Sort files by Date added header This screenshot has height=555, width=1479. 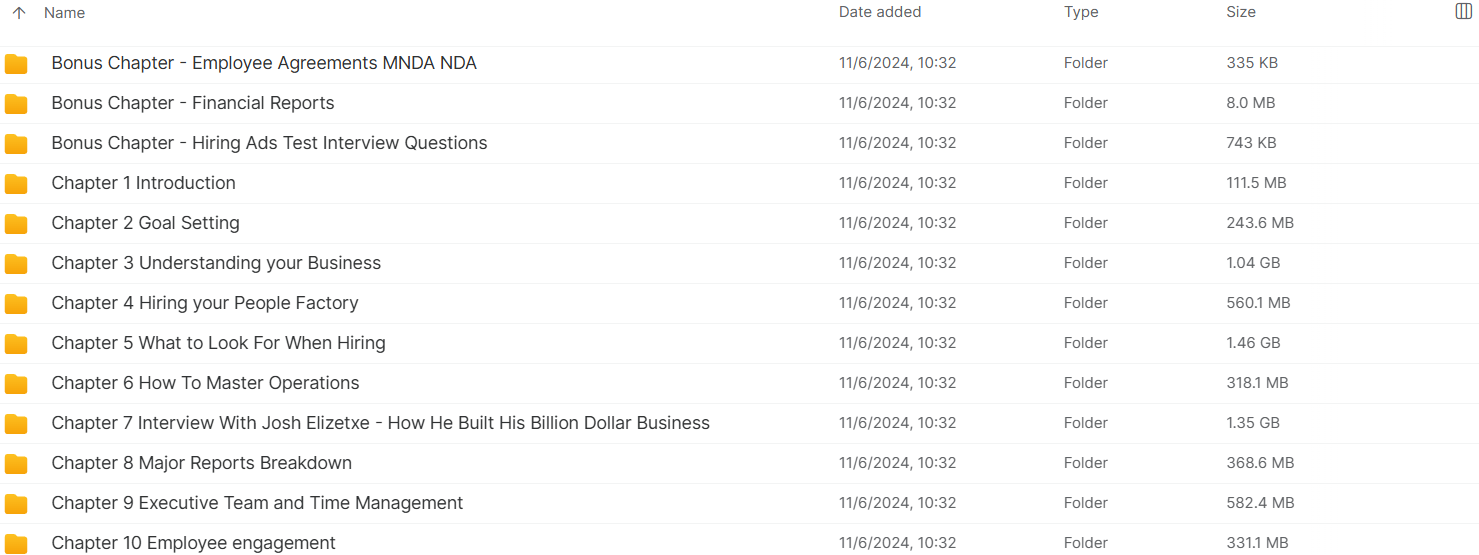click(880, 12)
